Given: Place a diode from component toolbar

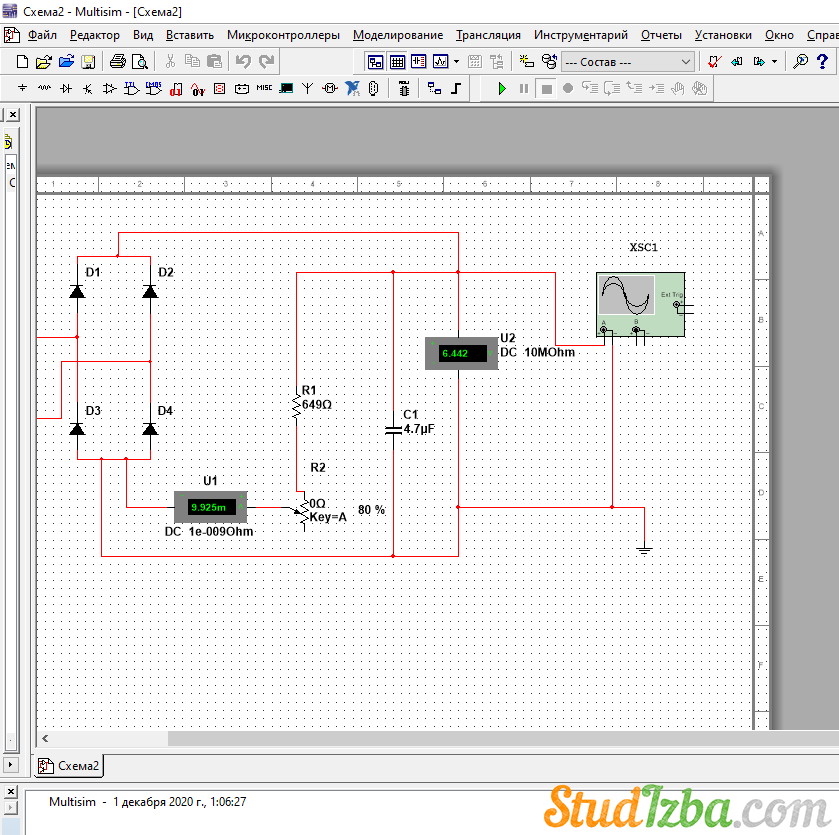Looking at the screenshot, I should tap(66, 89).
